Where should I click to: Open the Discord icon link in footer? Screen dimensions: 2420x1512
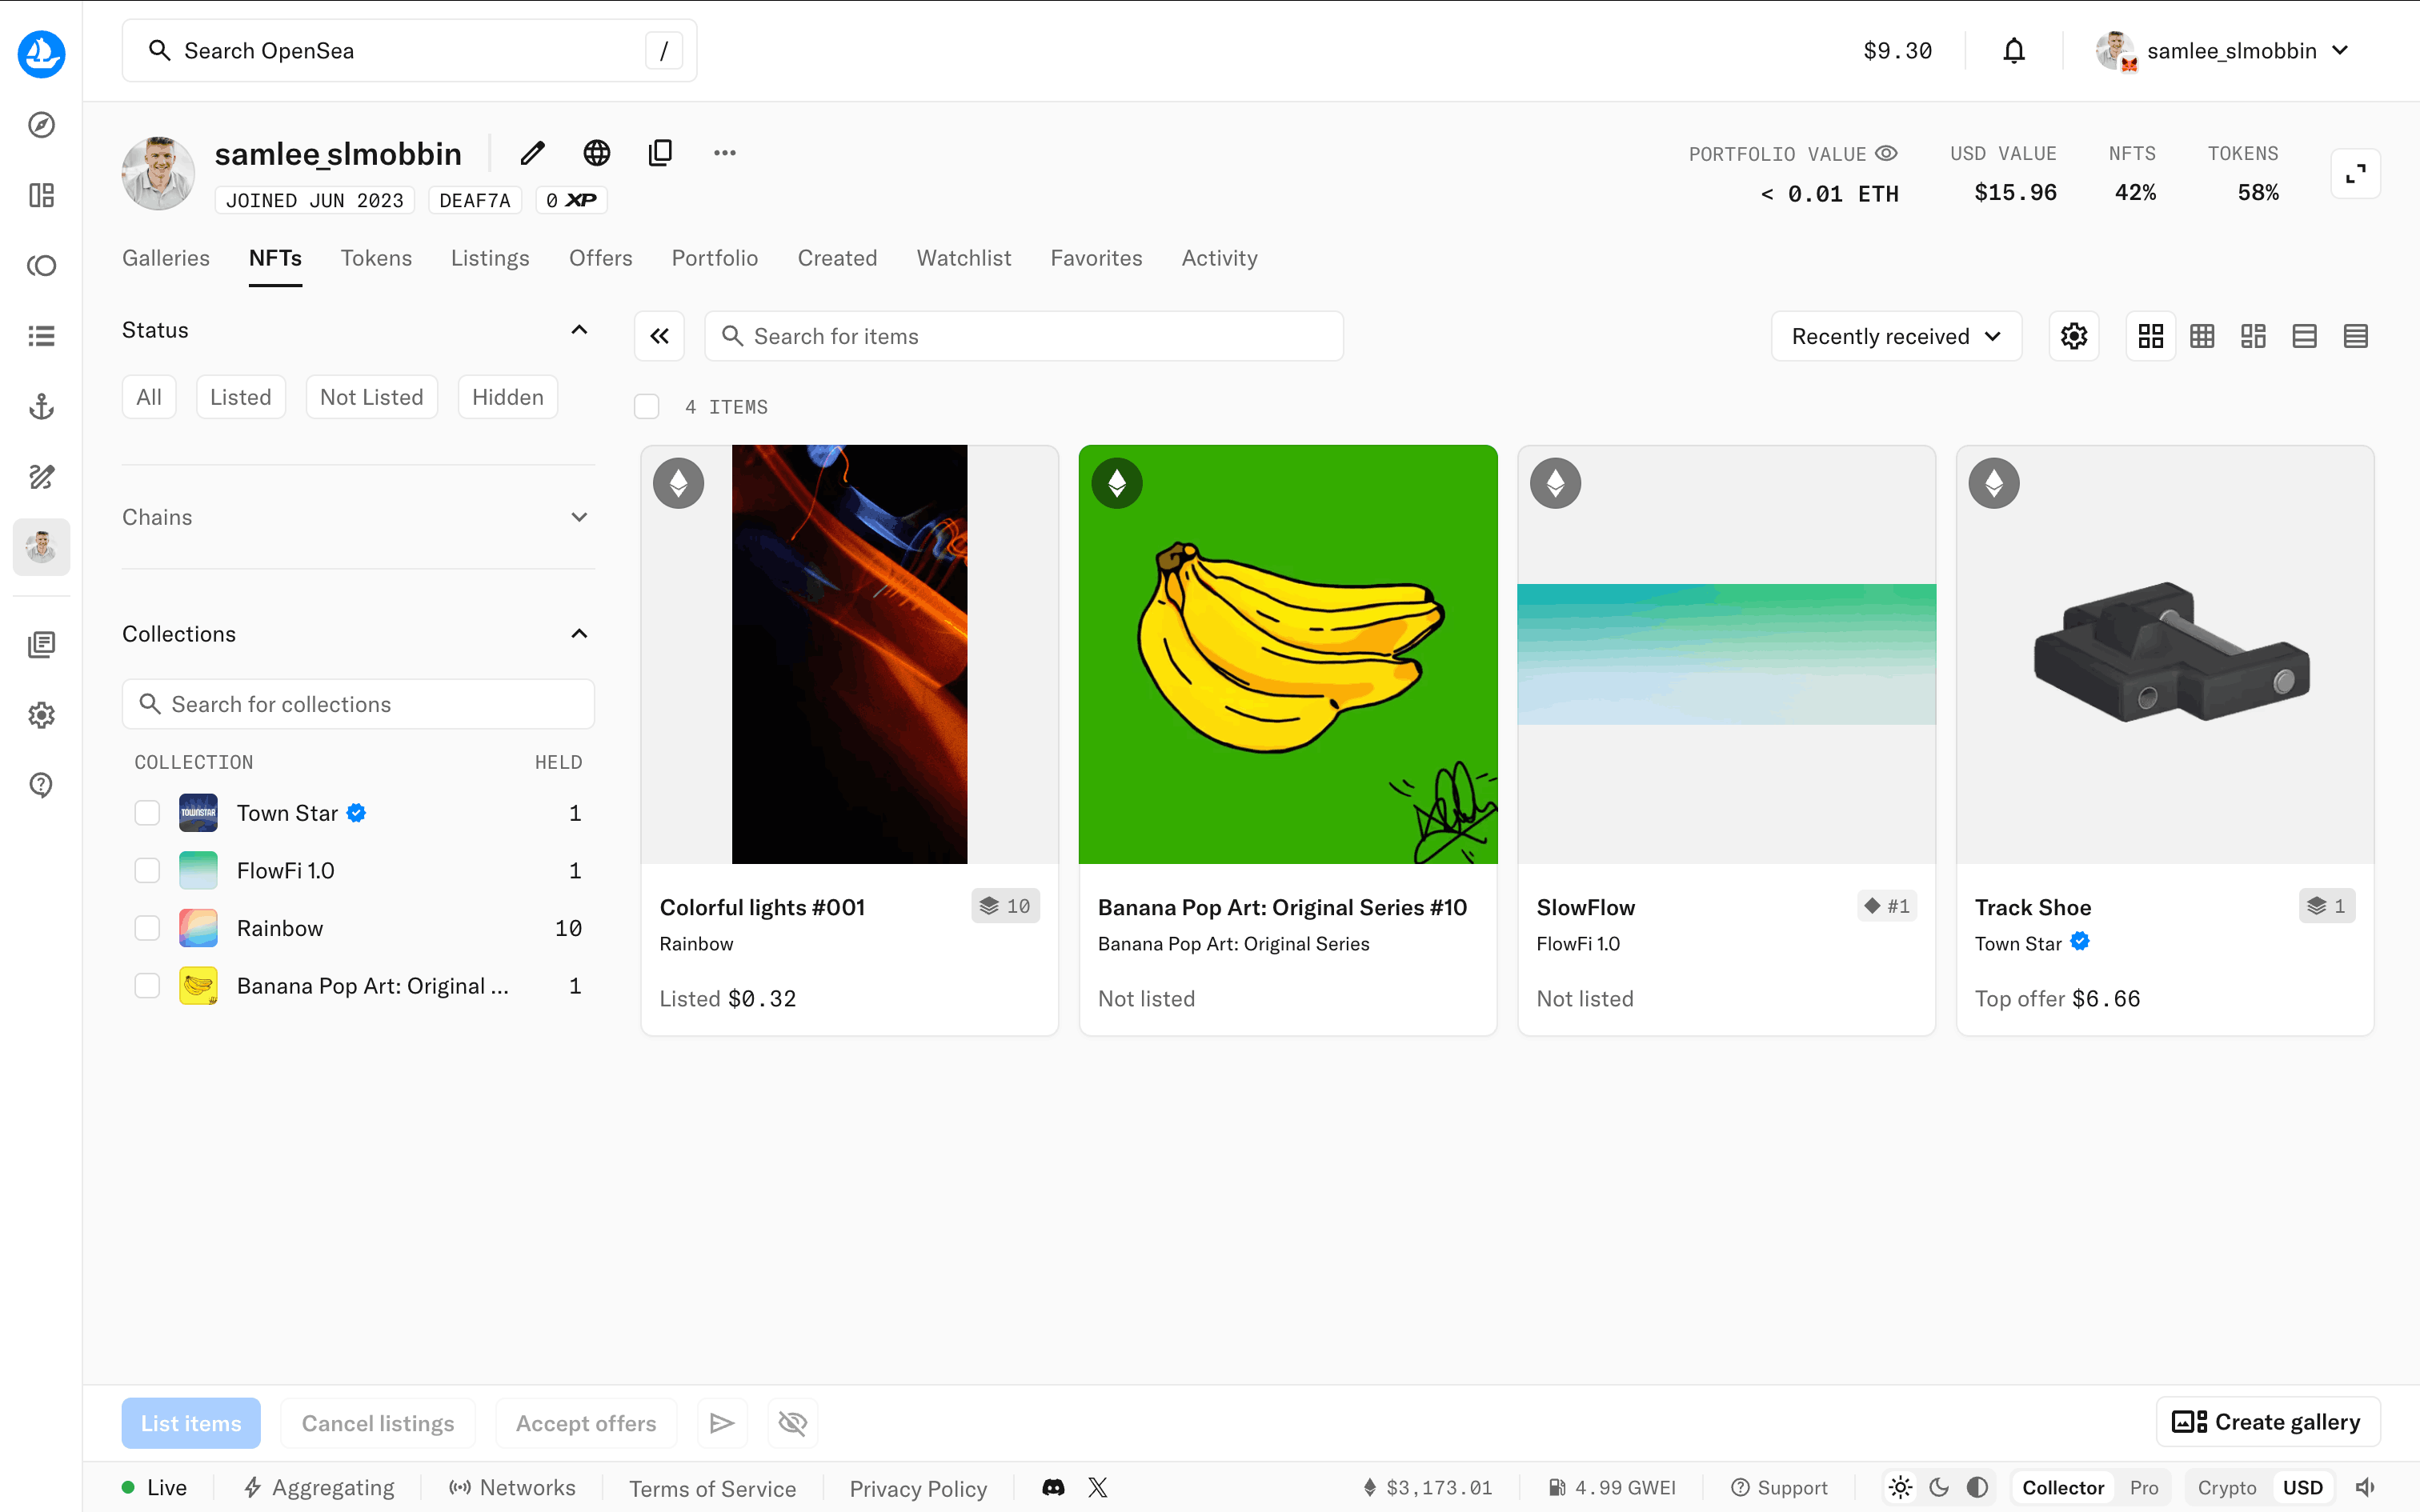pyautogui.click(x=1052, y=1487)
